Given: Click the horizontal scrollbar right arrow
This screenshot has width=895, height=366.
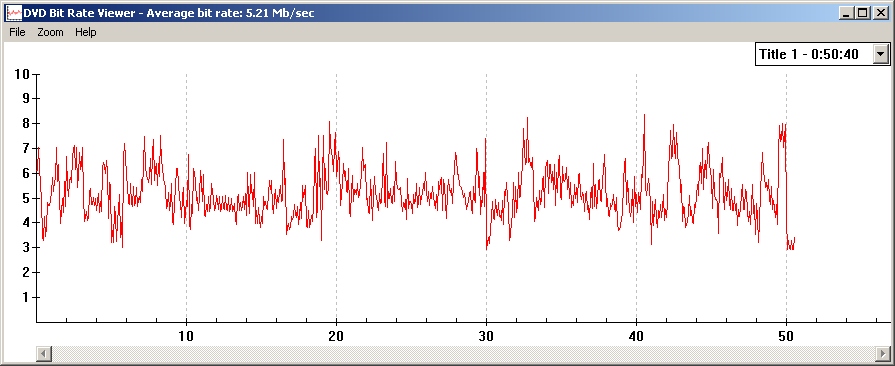Looking at the screenshot, I should coord(883,353).
